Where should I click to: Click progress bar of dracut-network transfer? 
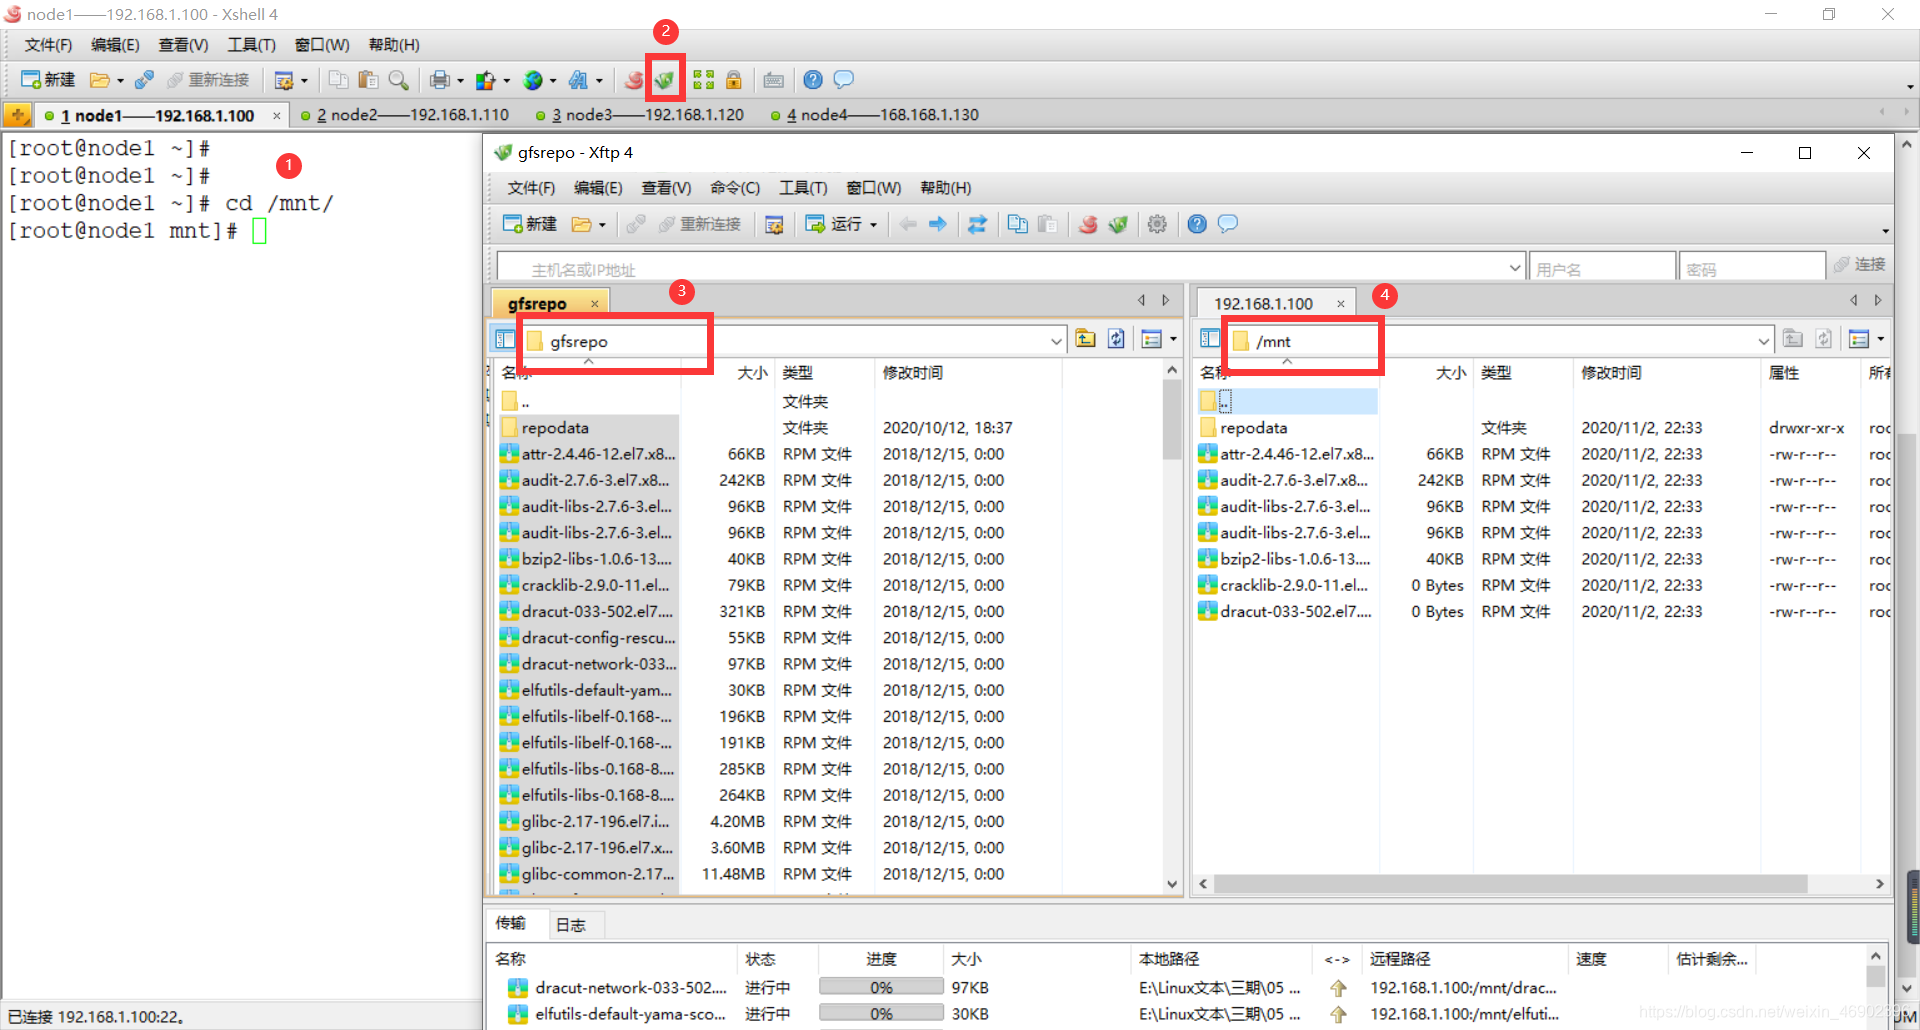pos(881,987)
